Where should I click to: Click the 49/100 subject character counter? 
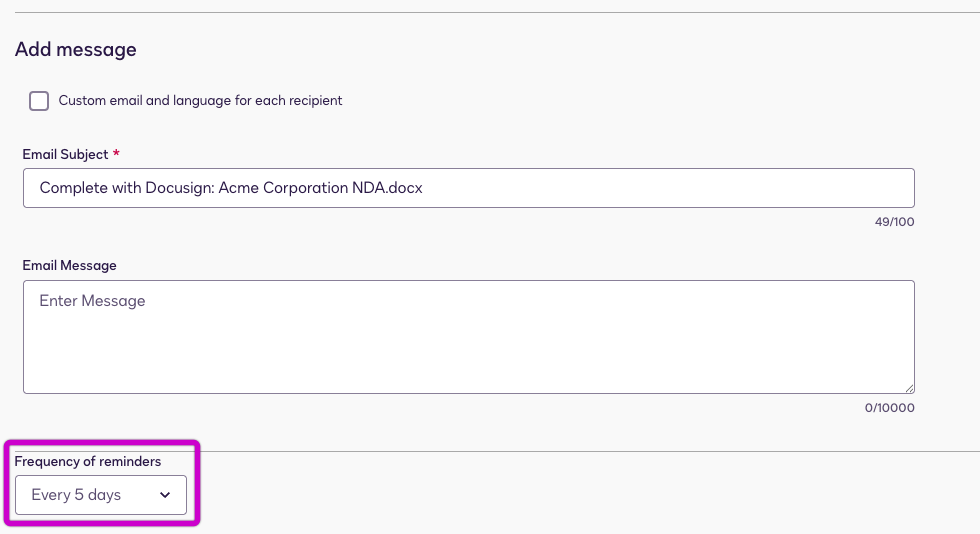pyautogui.click(x=894, y=222)
